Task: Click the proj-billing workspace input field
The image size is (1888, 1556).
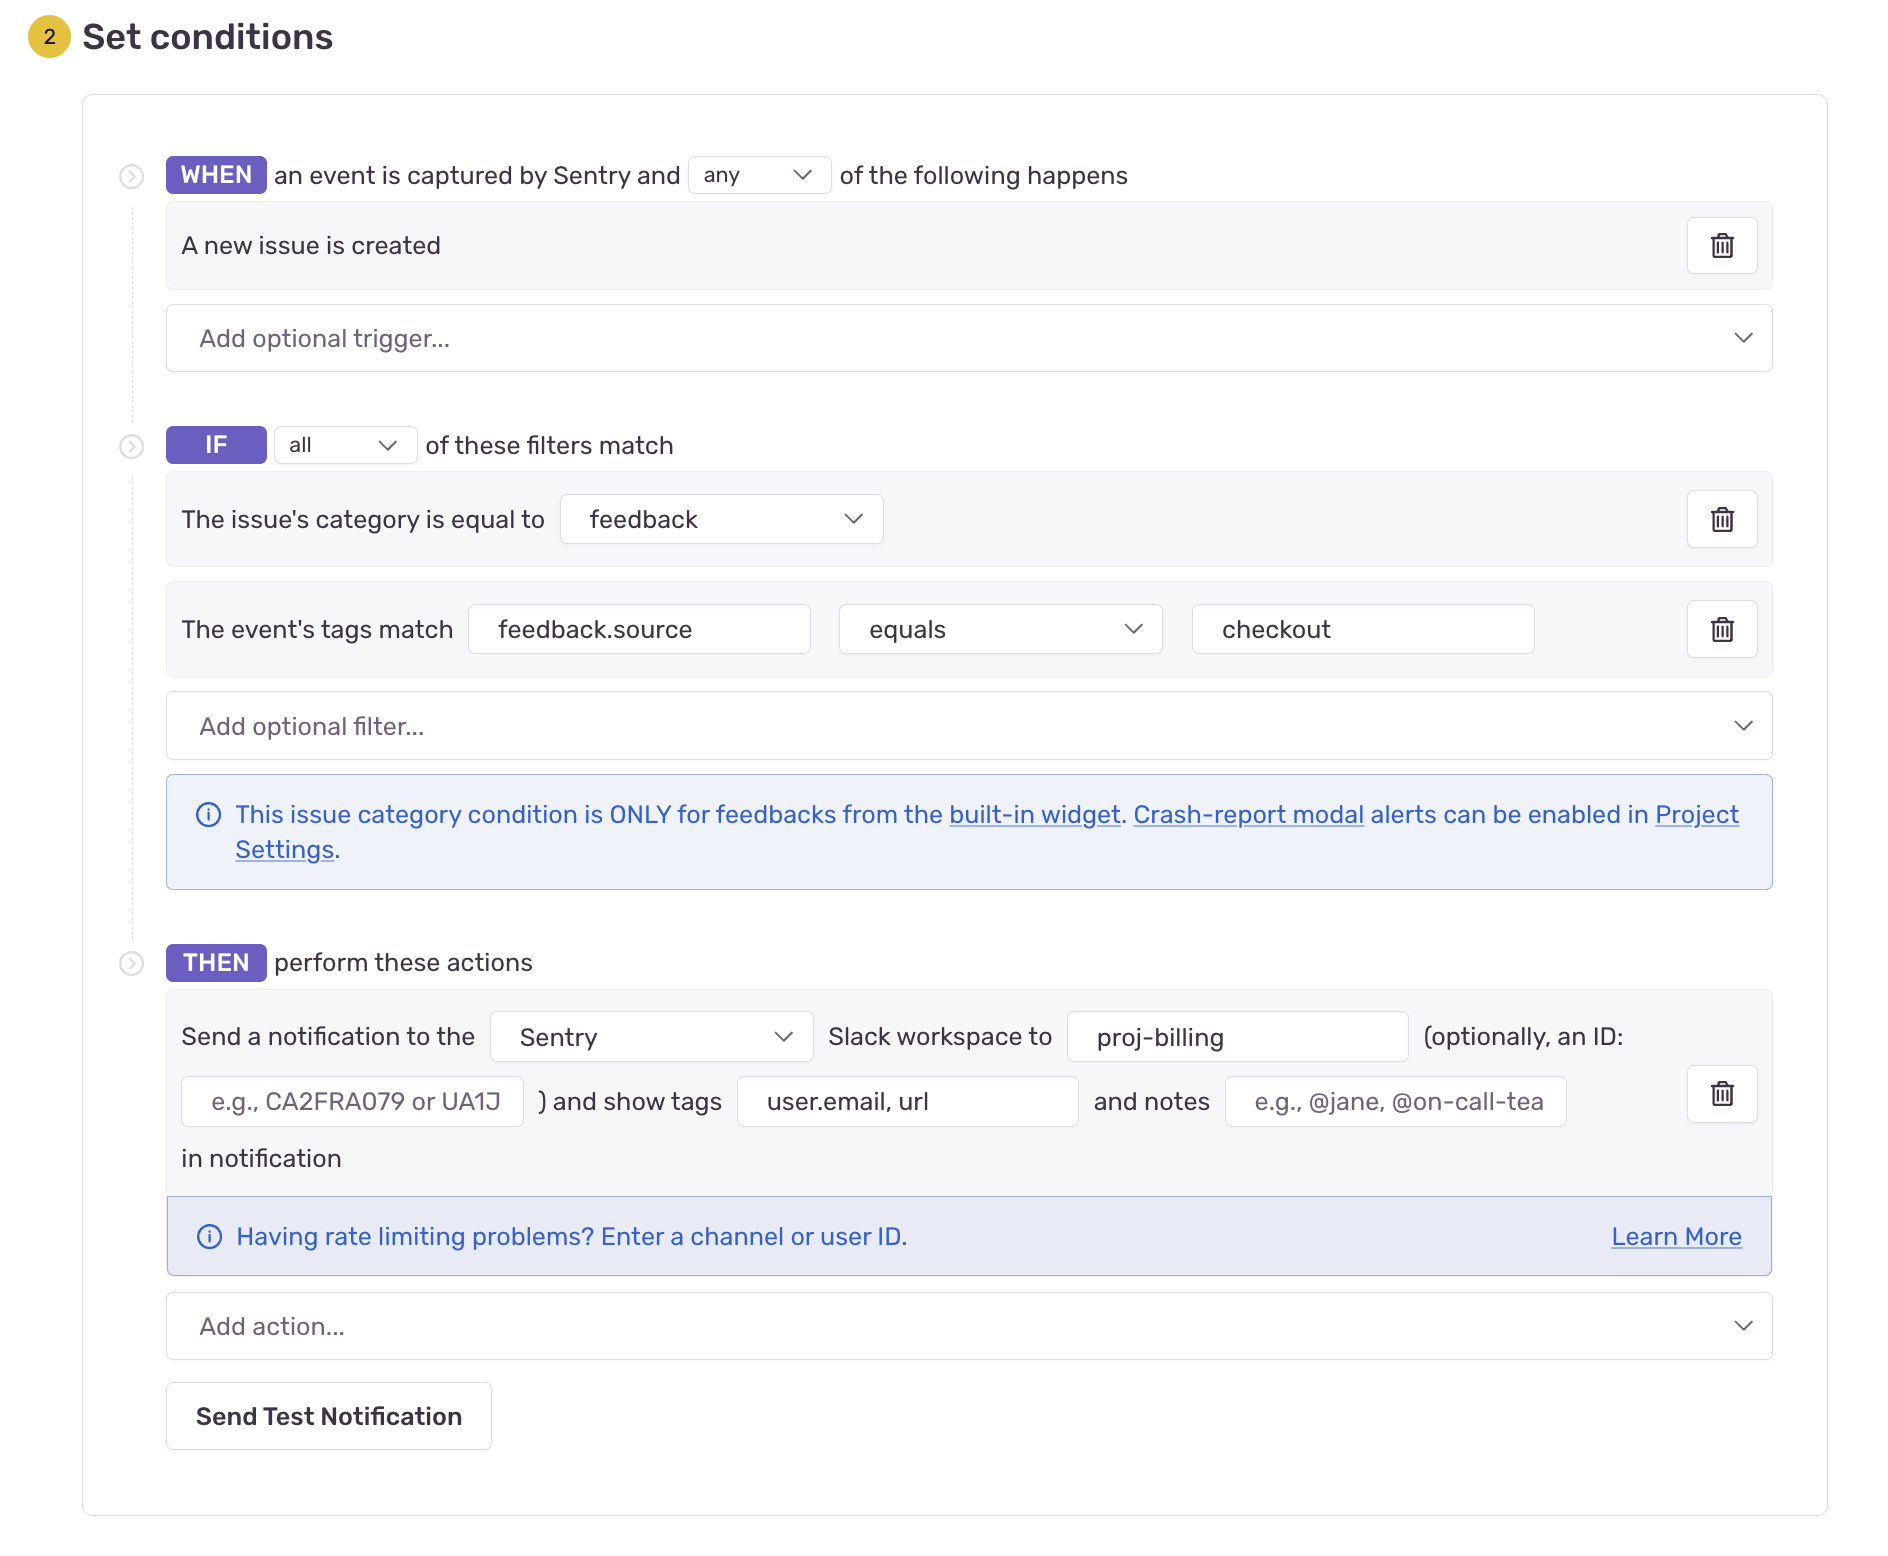Action: (x=1237, y=1037)
